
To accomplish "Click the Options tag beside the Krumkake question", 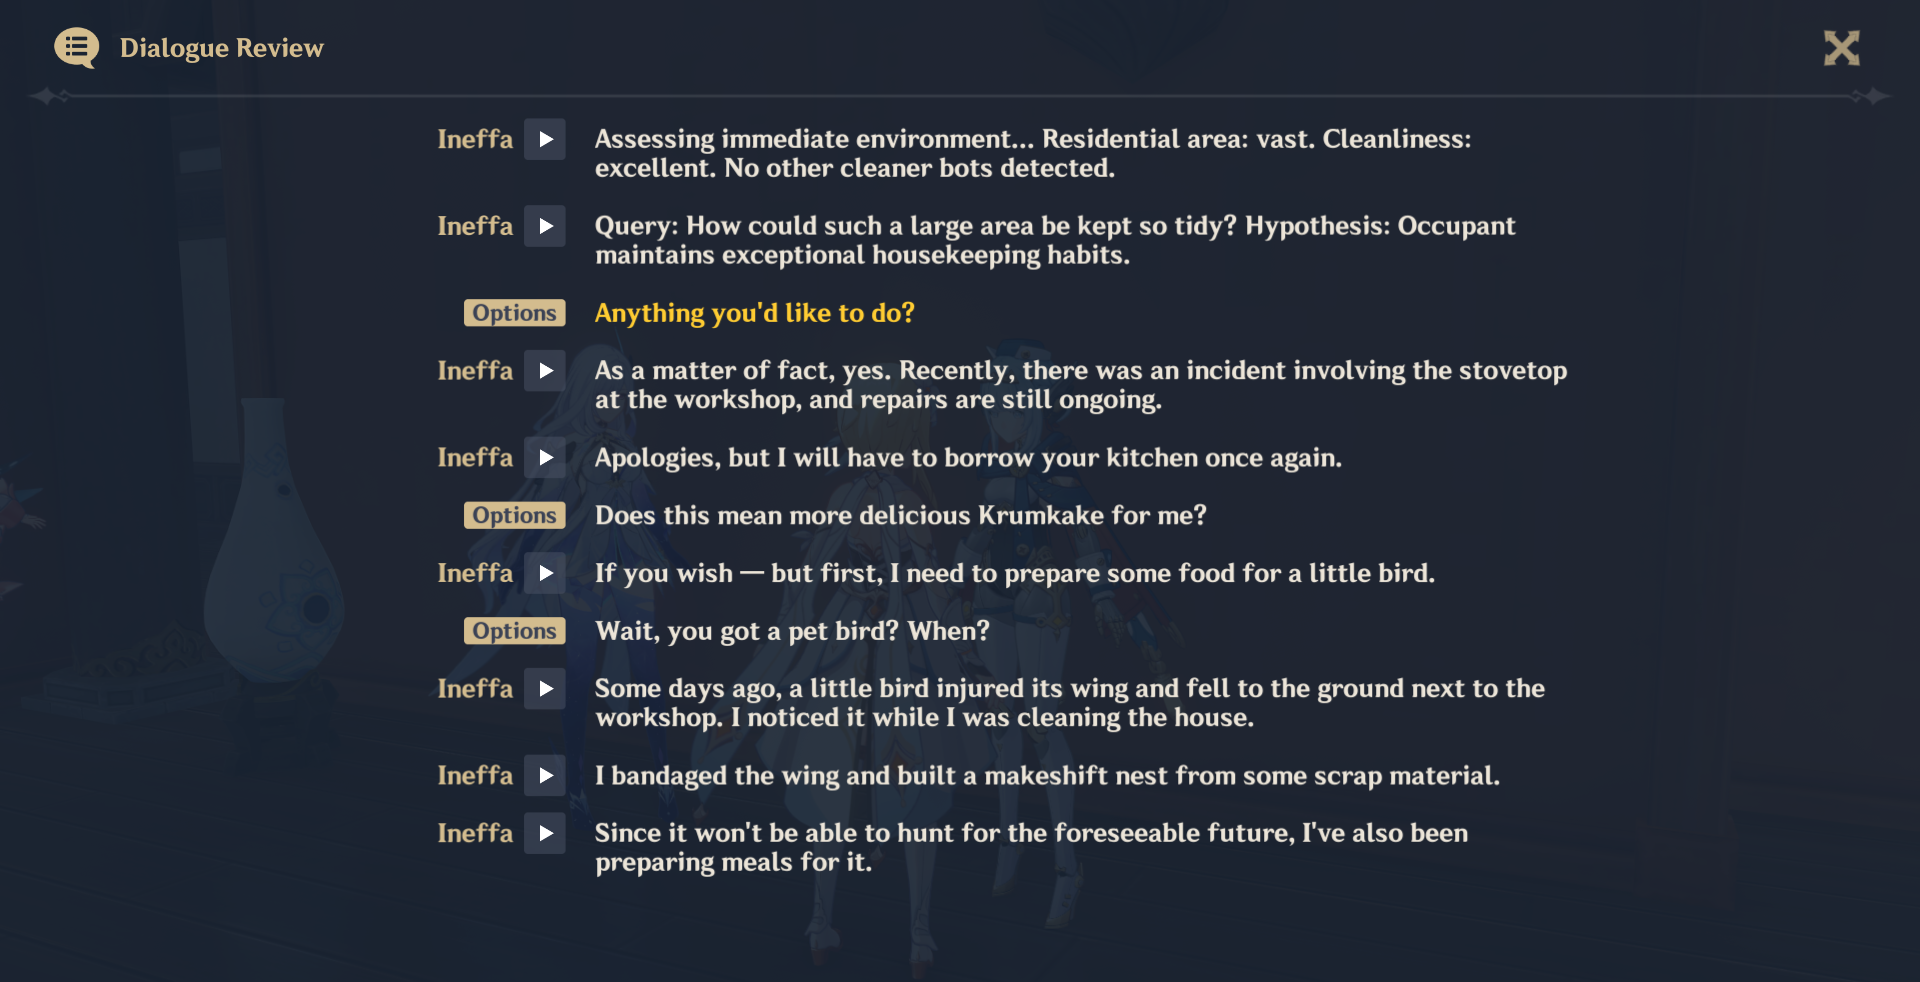I will 514,515.
